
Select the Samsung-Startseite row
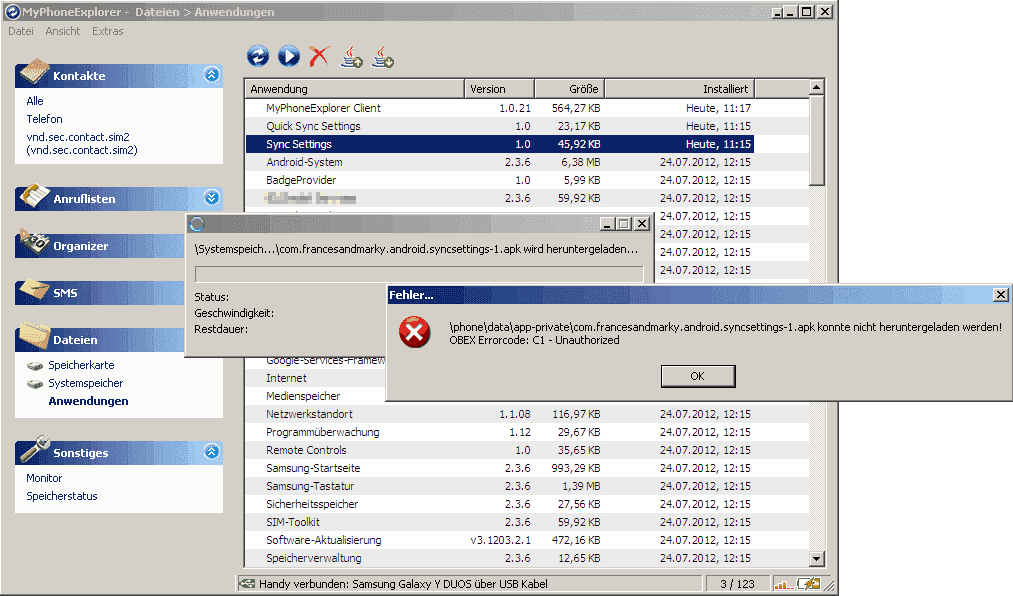coord(527,468)
